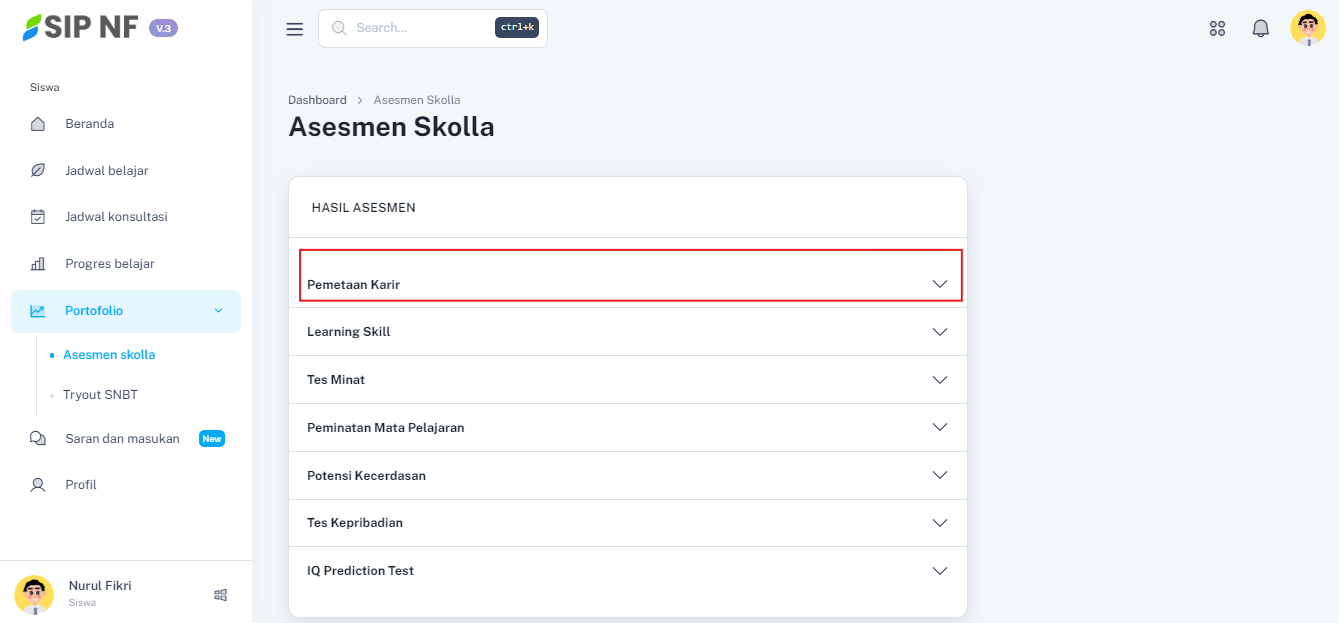This screenshot has width=1339, height=623.
Task: Click the hamburger menu icon
Action: point(294,29)
